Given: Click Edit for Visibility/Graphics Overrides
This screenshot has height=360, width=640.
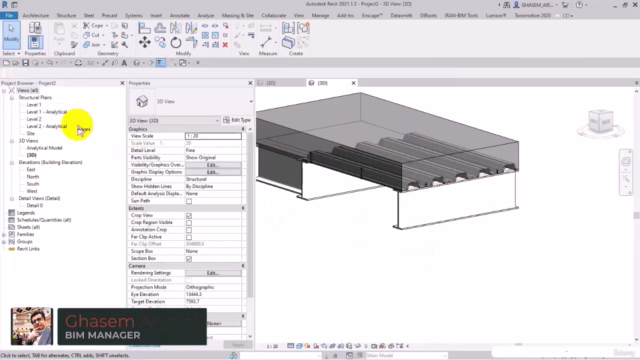Looking at the screenshot, I should pyautogui.click(x=213, y=165).
